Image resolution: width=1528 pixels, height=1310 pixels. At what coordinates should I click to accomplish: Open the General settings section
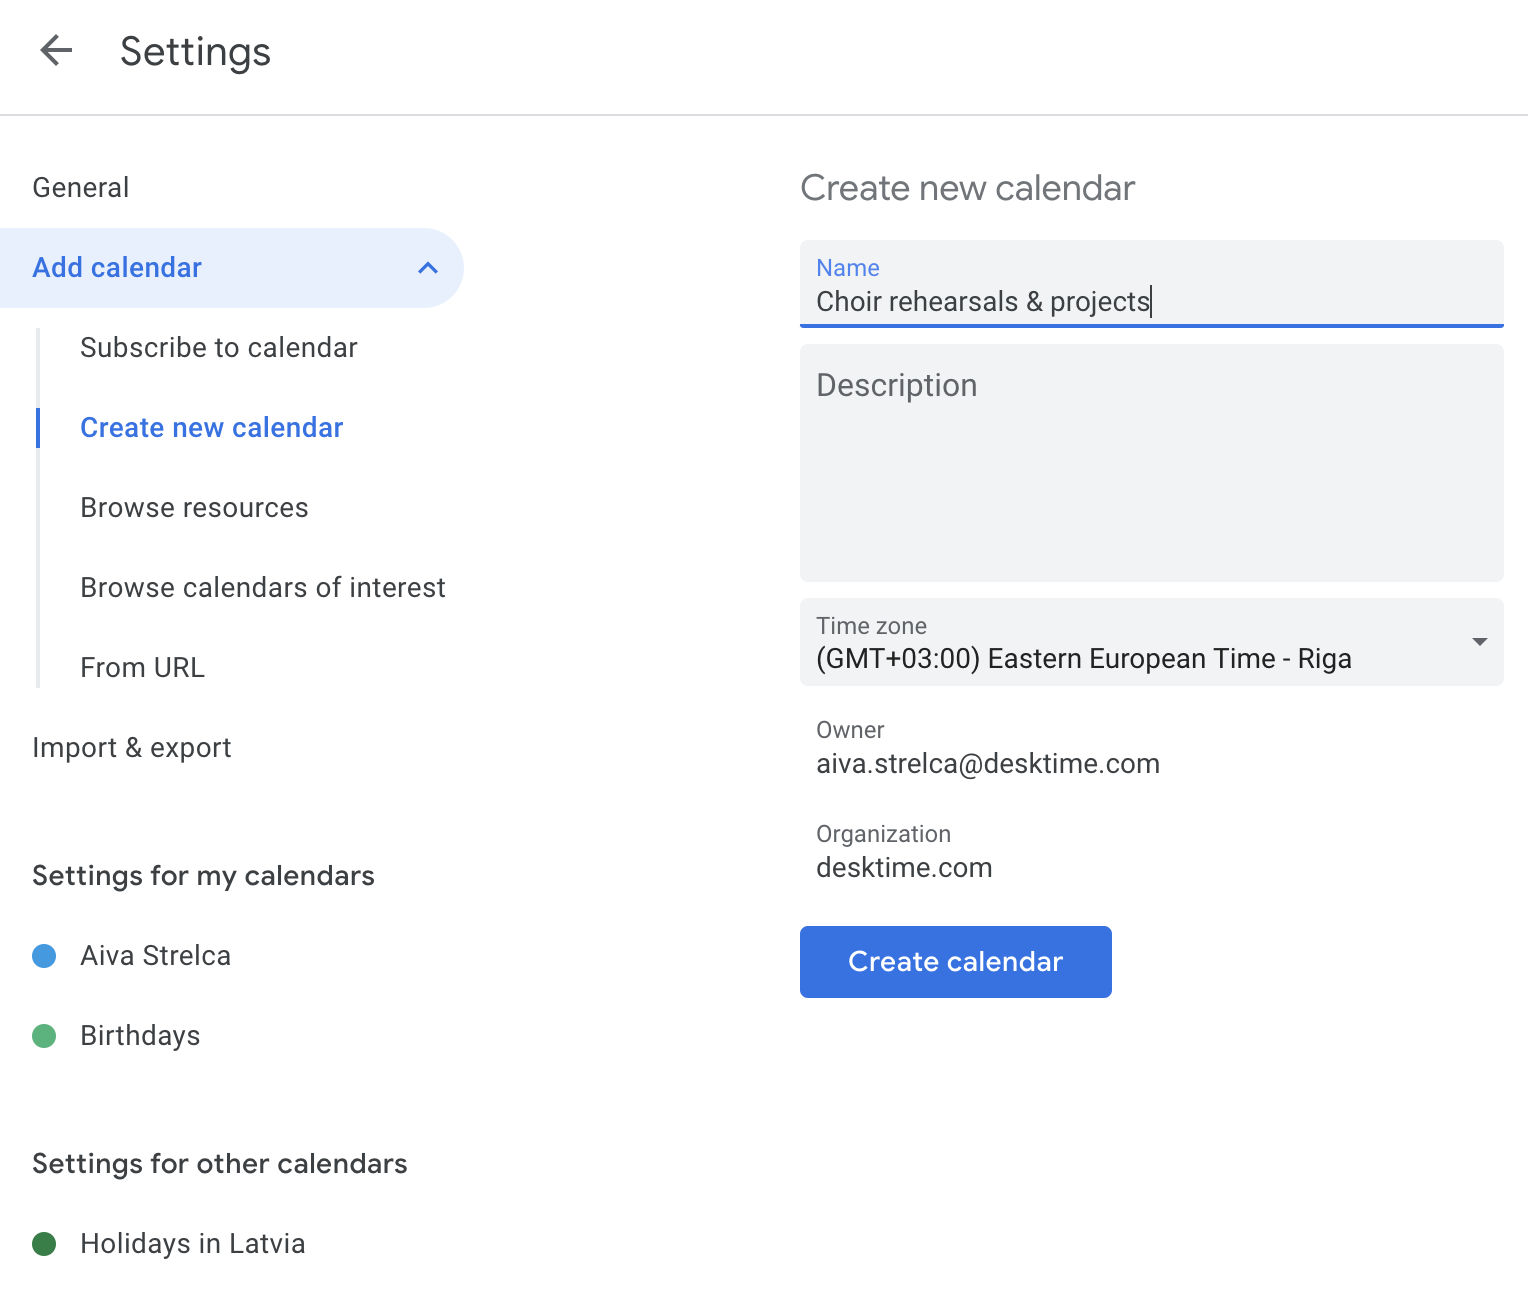81,188
